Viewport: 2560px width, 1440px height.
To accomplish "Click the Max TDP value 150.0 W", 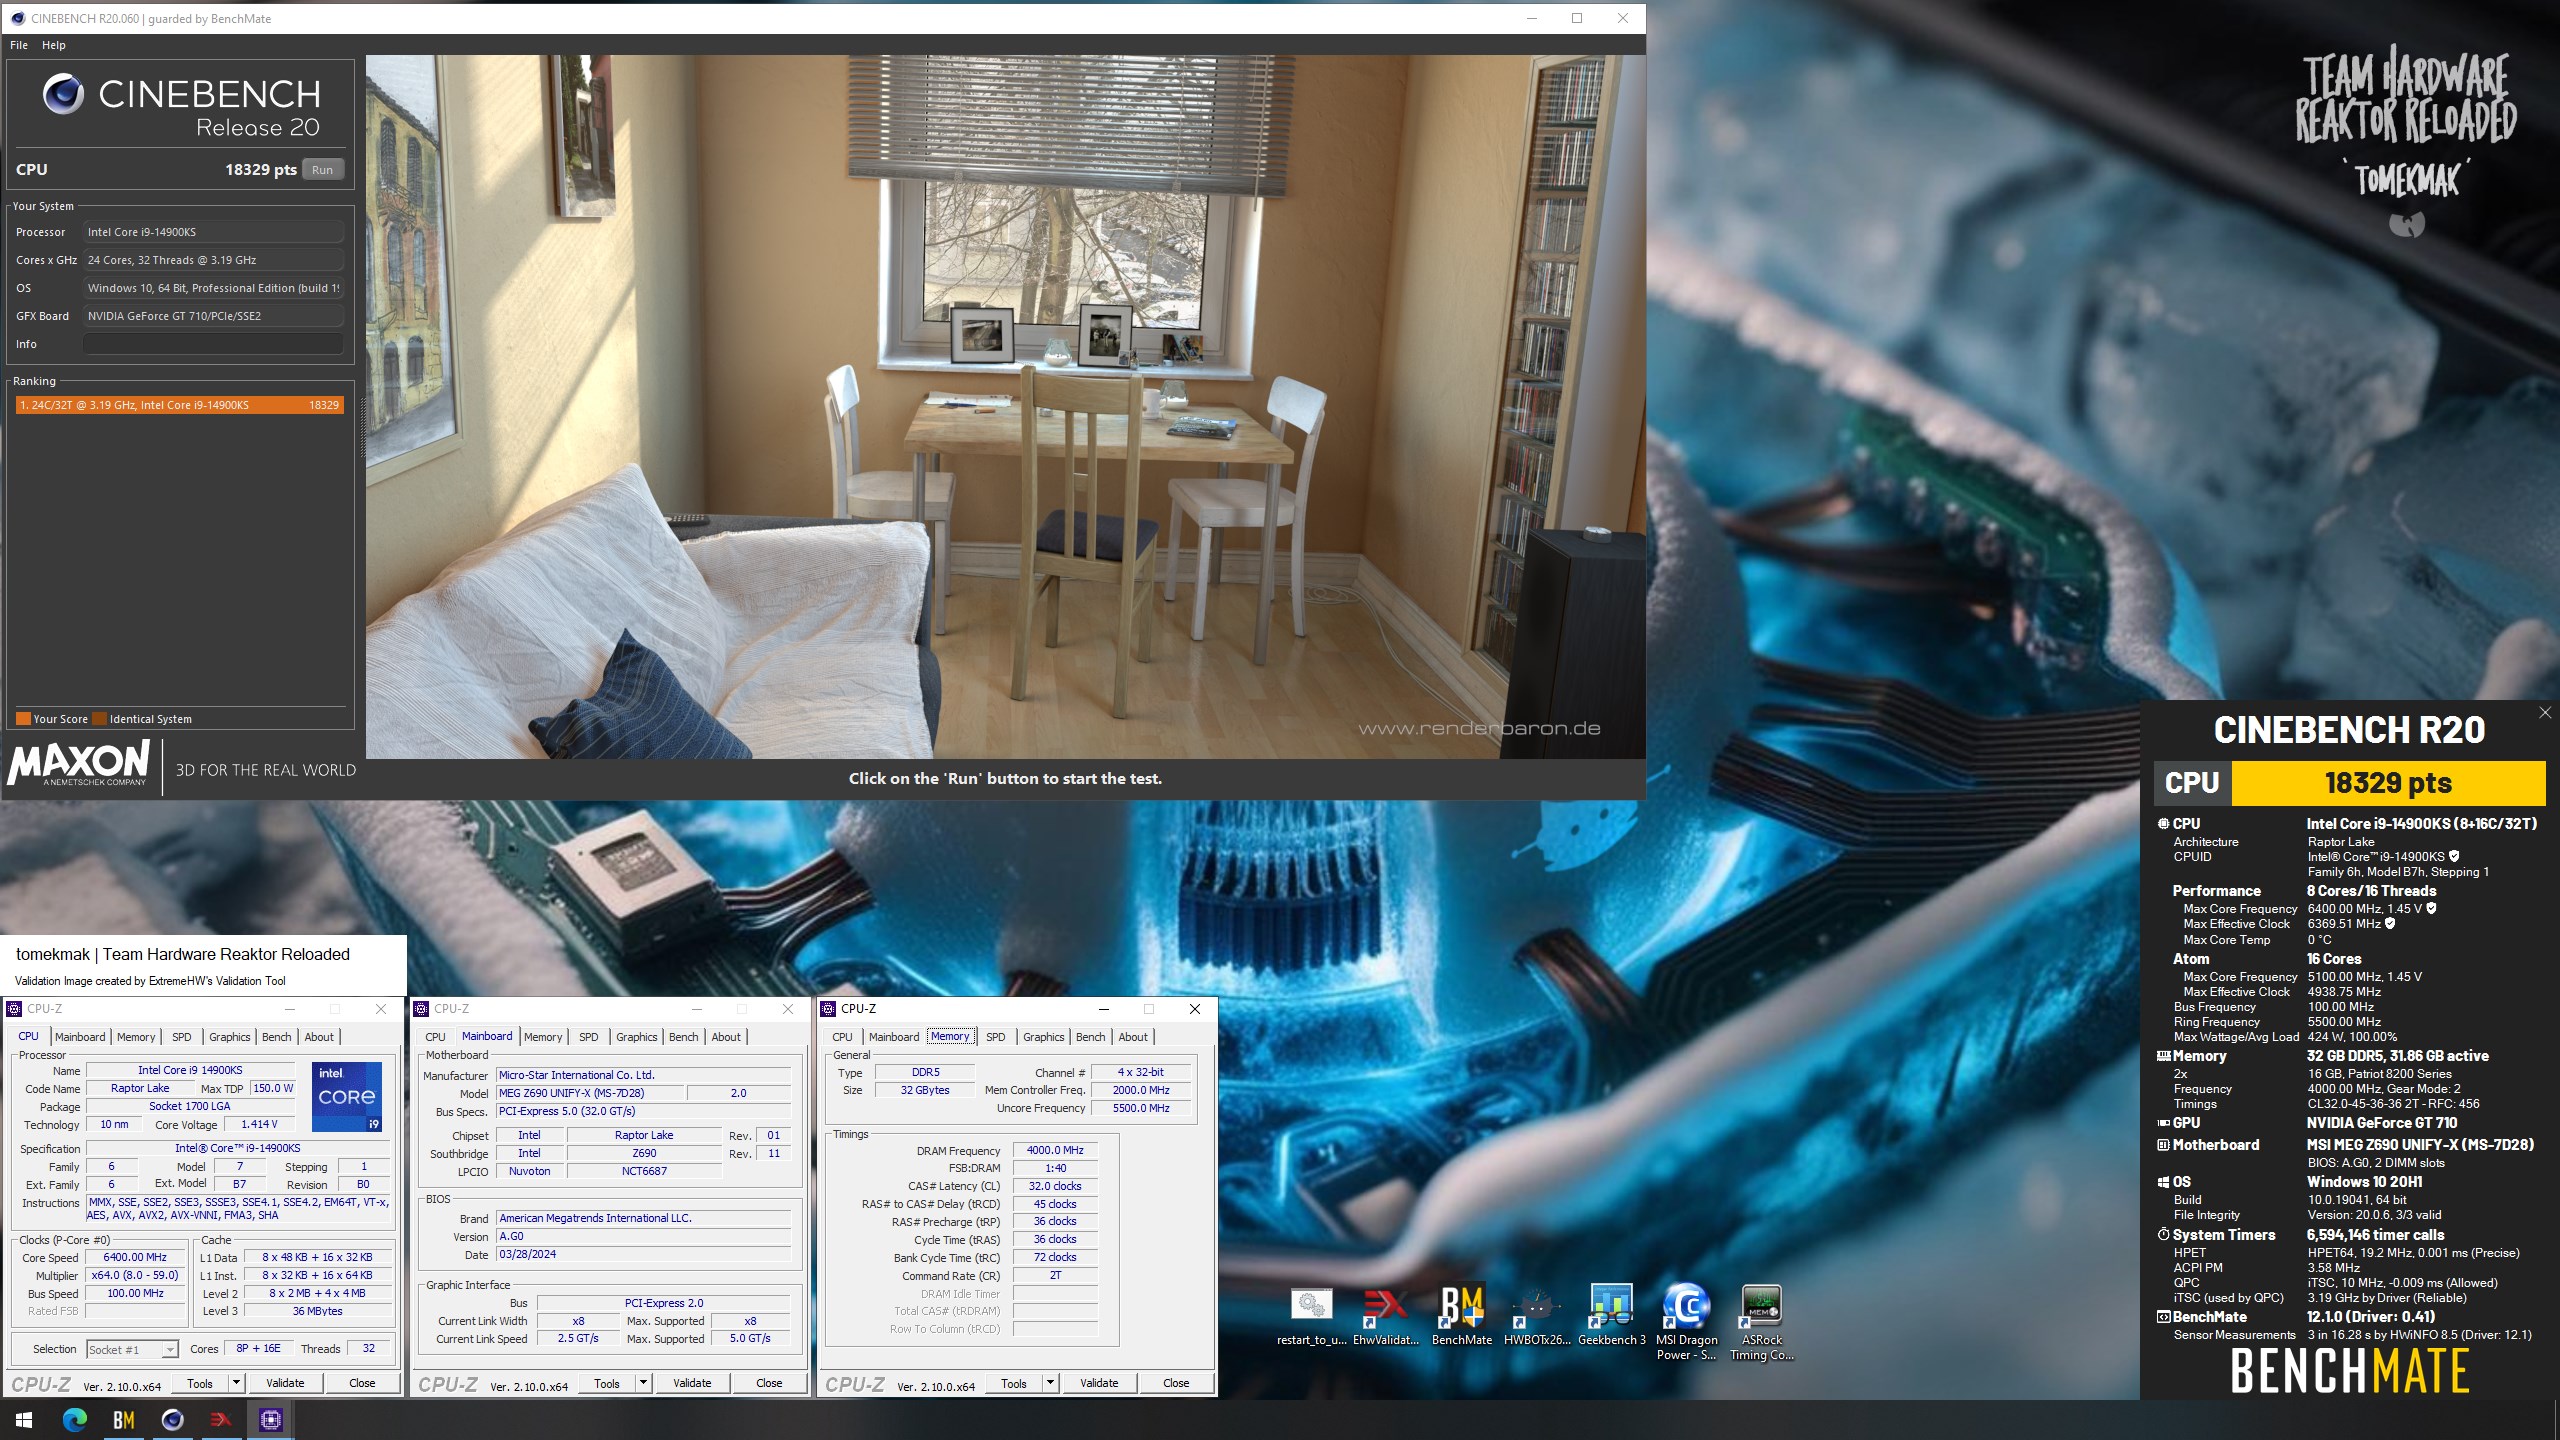I will click(x=273, y=1088).
